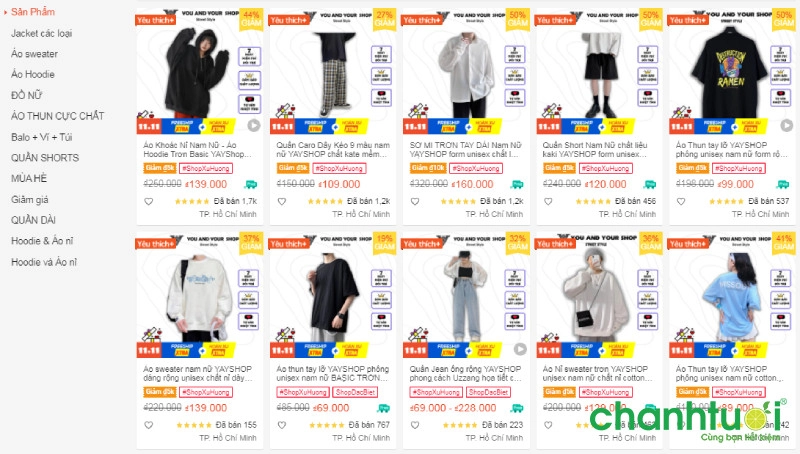This screenshot has height=454, width=800.
Task: Like the Áo Khoác Nỉ hoodie via heart icon
Action: [148, 201]
